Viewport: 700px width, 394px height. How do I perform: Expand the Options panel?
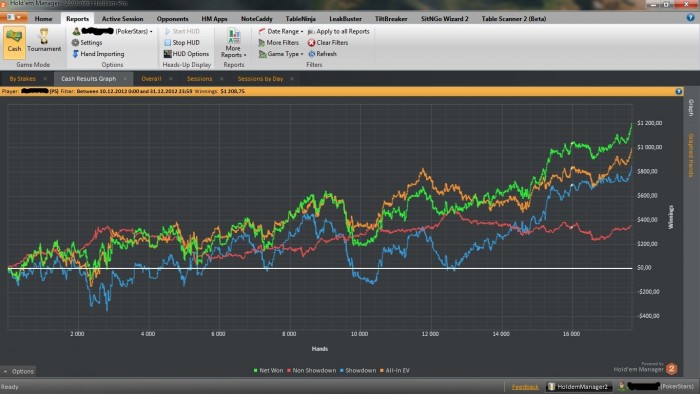pyautogui.click(x=18, y=371)
